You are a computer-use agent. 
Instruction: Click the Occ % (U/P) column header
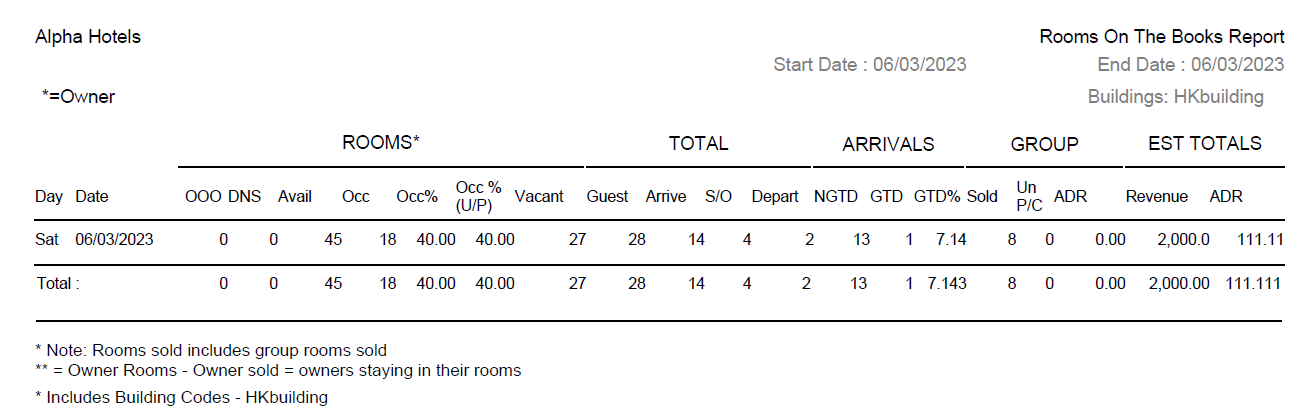click(x=479, y=196)
